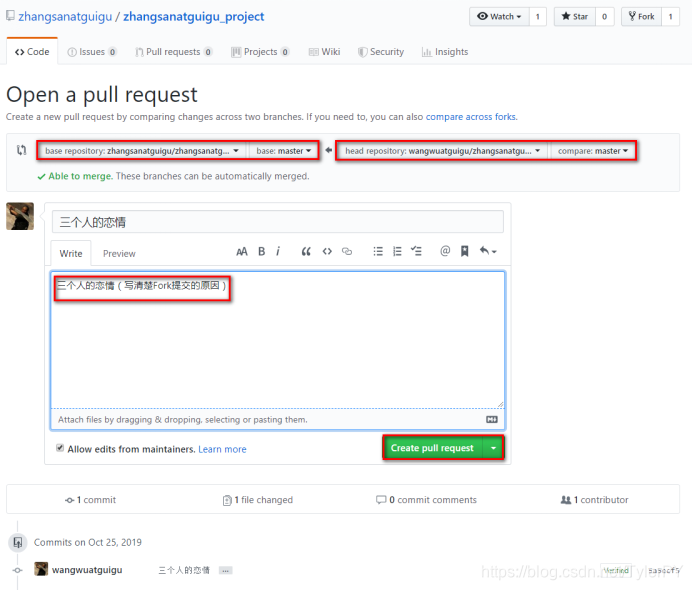The height and width of the screenshot is (590, 693).
Task: View the 1 file changed summary
Action: click(x=258, y=500)
